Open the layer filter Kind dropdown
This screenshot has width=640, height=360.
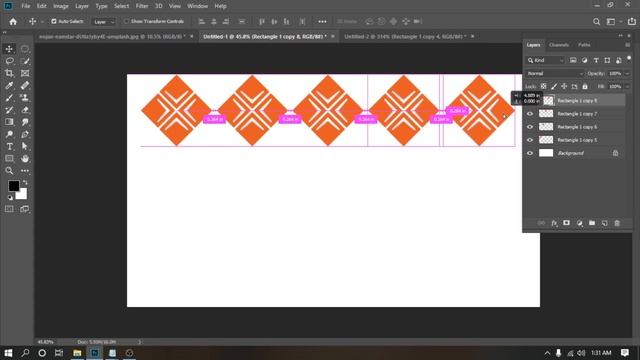tap(545, 60)
